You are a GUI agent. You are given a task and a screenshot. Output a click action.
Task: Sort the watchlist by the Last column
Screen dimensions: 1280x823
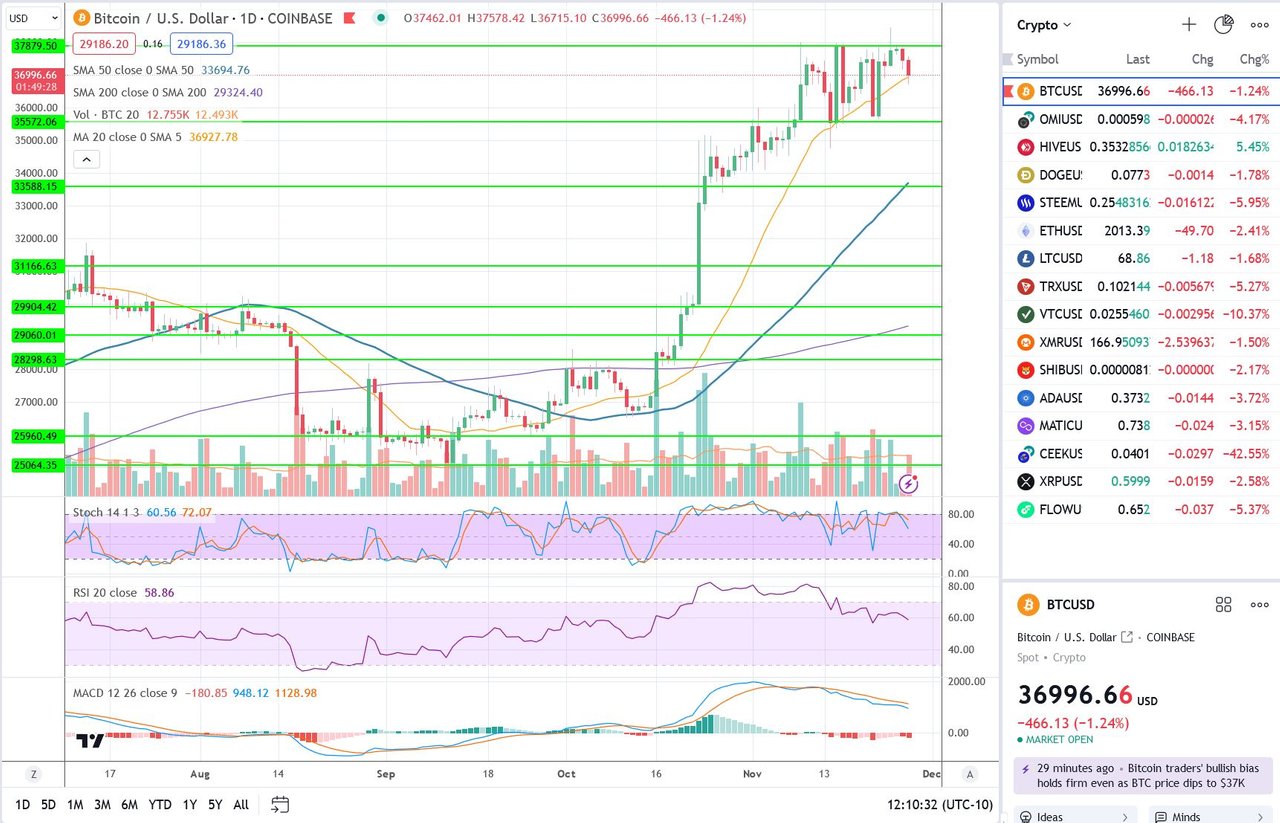(1137, 59)
